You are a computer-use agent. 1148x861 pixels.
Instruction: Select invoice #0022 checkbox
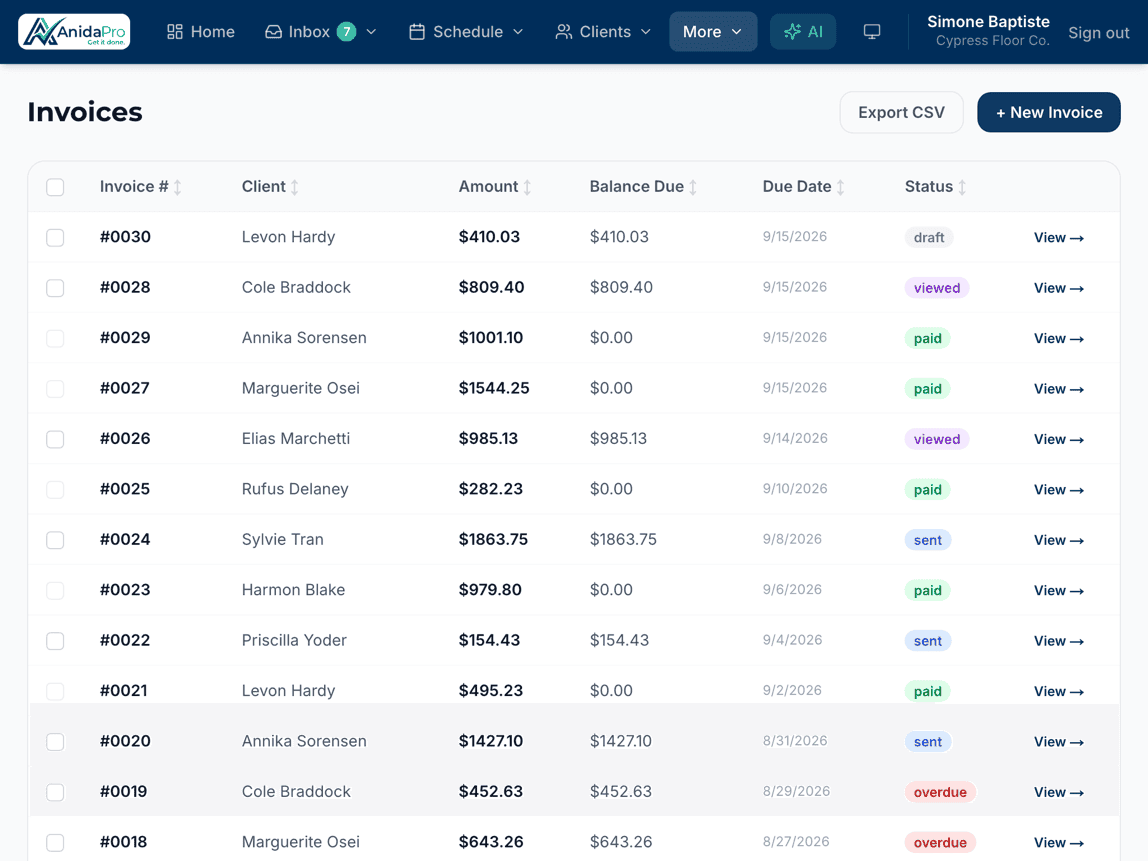(55, 641)
